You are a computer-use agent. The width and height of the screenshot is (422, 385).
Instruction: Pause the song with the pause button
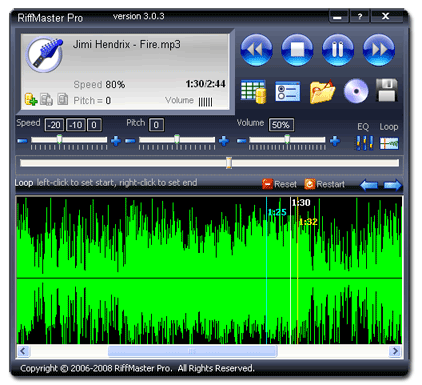coord(338,50)
